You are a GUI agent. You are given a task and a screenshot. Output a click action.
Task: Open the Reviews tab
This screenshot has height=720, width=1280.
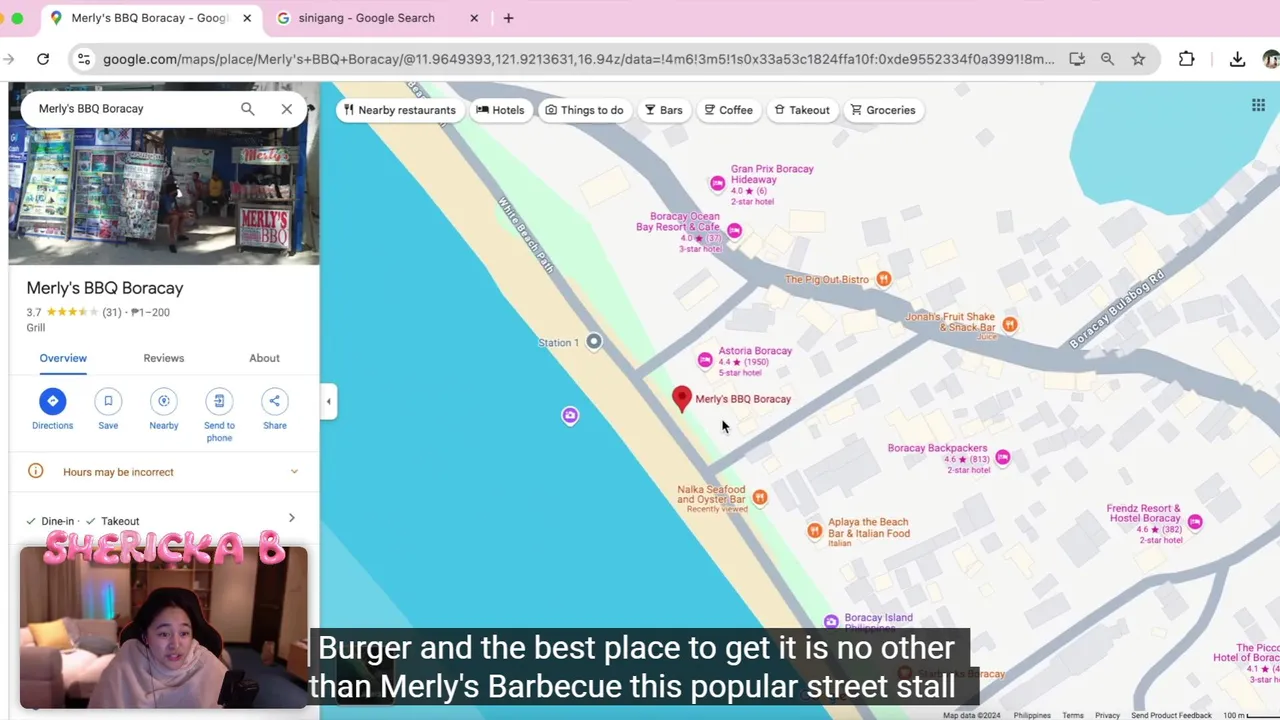(x=164, y=358)
